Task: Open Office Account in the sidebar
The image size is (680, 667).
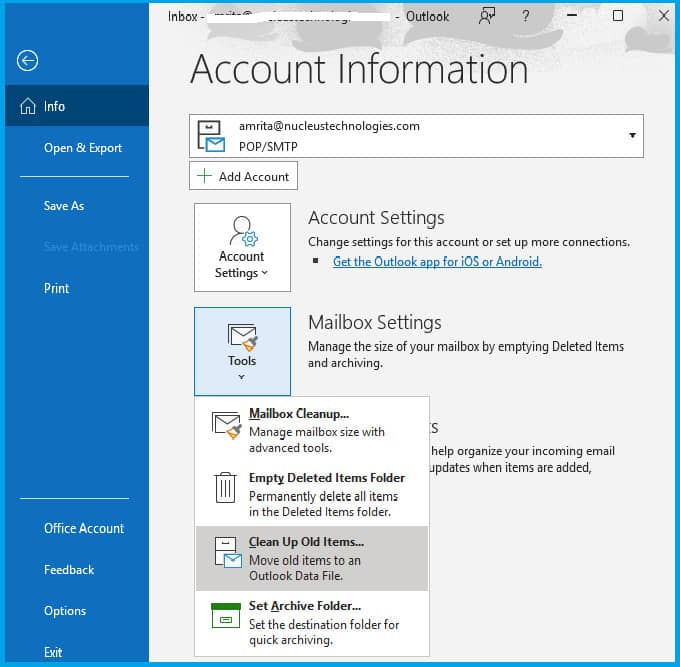Action: pos(84,528)
